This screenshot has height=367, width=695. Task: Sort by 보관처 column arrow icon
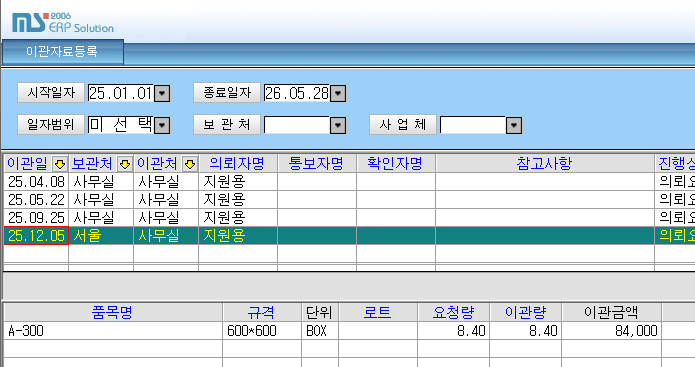coord(125,164)
